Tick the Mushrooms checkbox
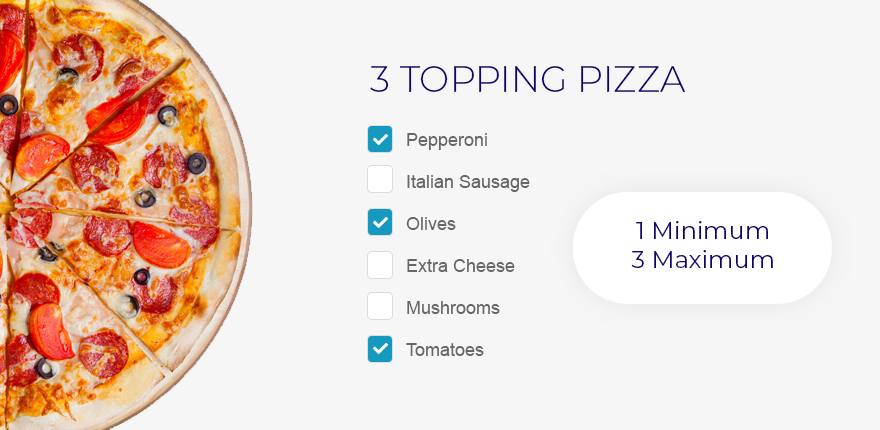Viewport: 880px width, 430px height. tap(380, 307)
